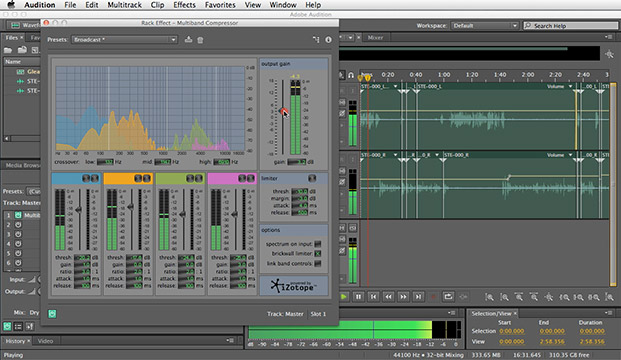621x360 pixels.
Task: Click Zoom Out Full icon
Action: [x=549, y=297]
